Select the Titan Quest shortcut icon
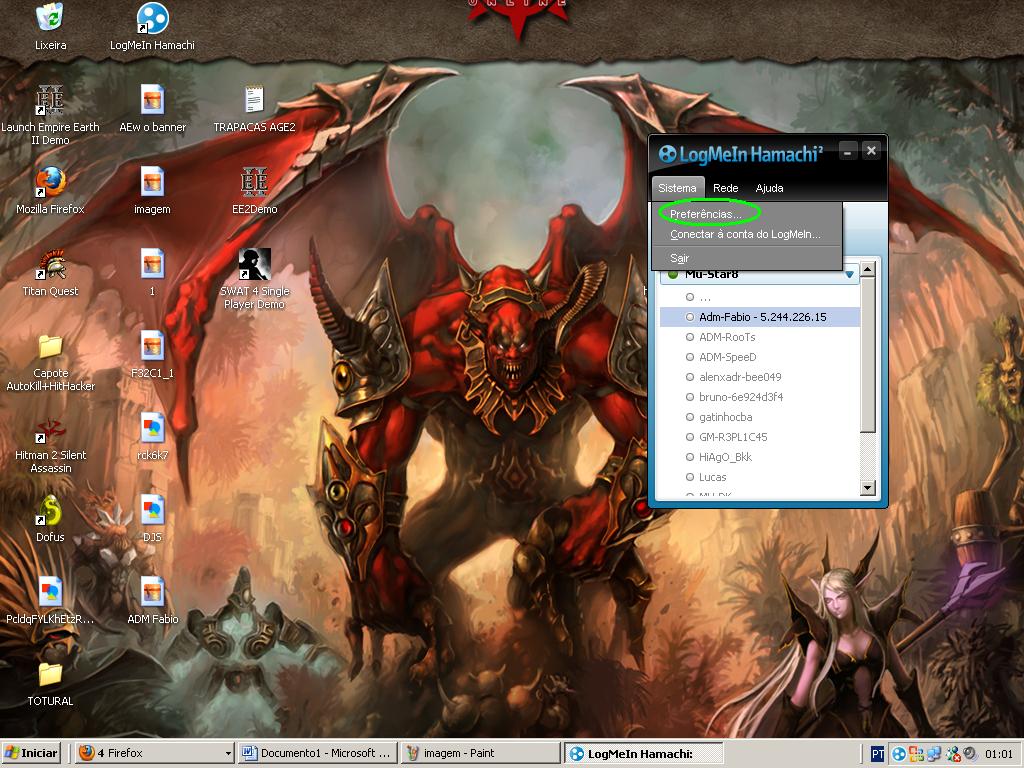The width and height of the screenshot is (1024, 768). (50, 265)
